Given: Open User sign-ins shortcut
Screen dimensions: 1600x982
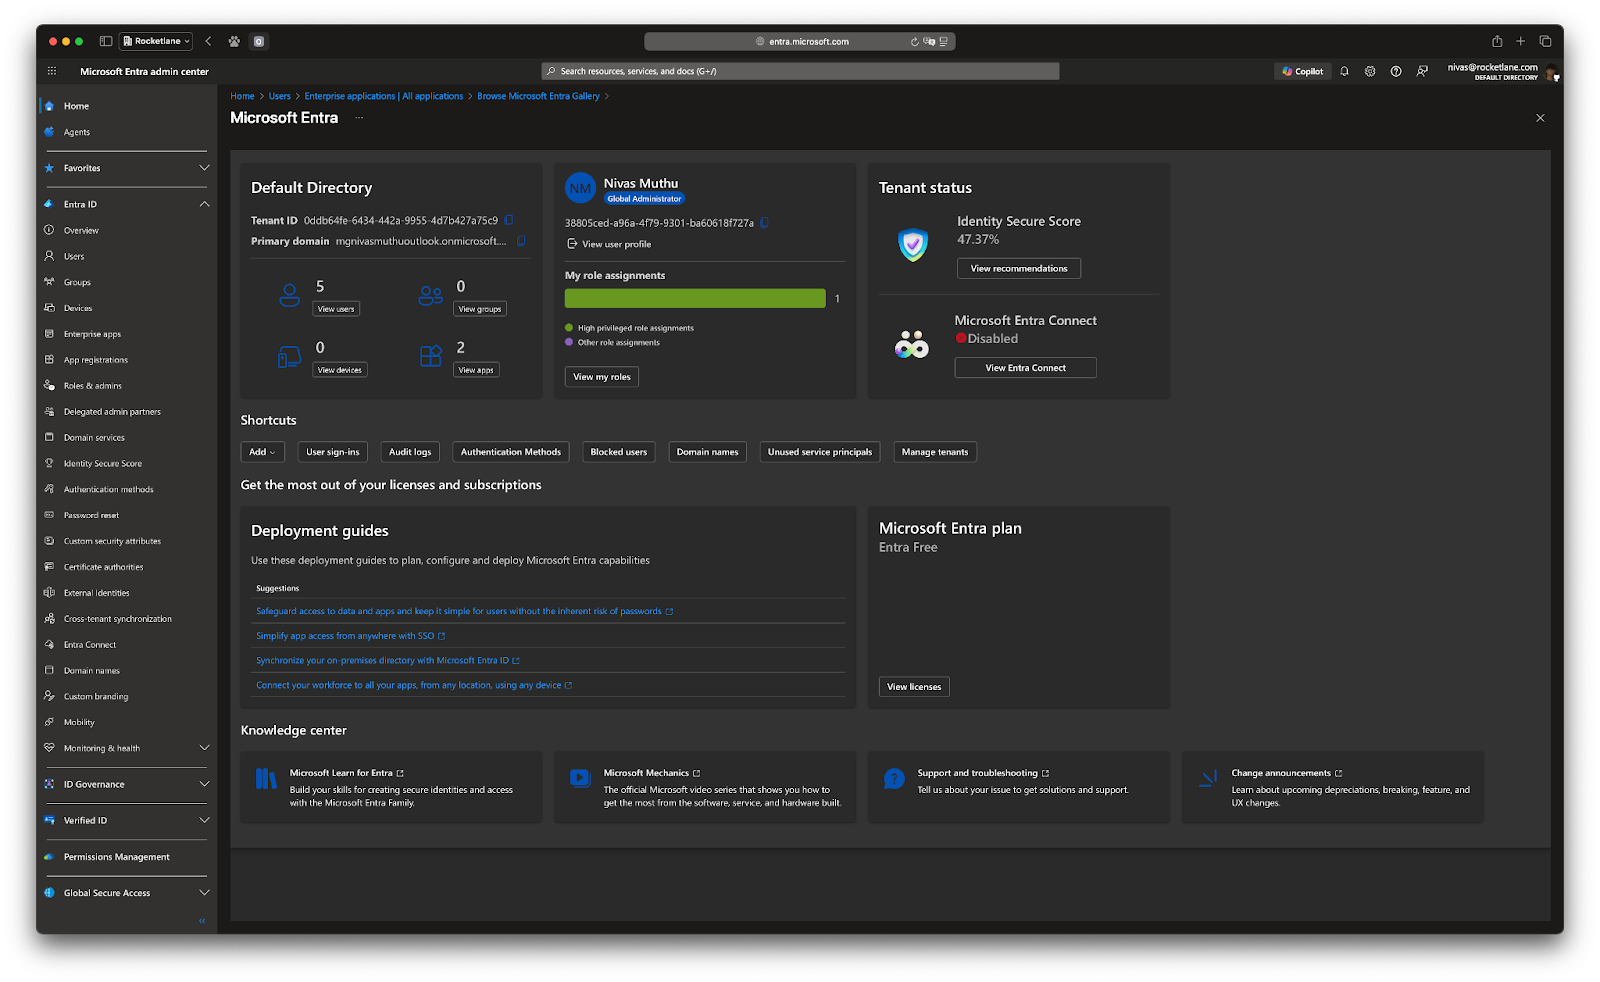Looking at the screenshot, I should [333, 452].
